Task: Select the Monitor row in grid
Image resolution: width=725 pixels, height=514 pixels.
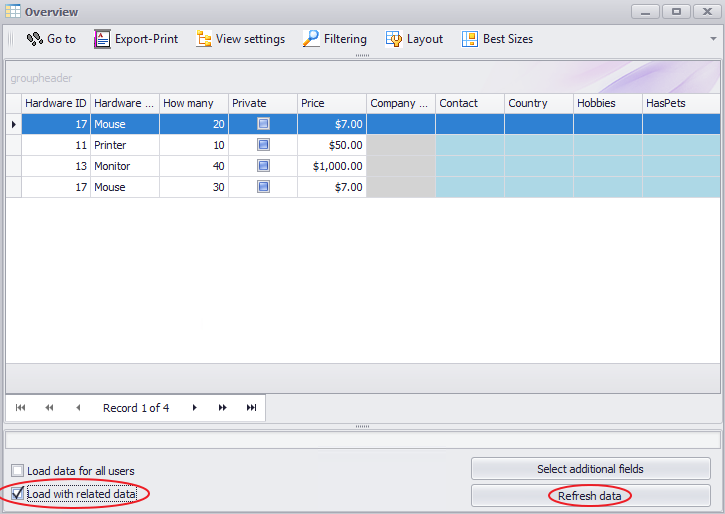Action: (125, 166)
